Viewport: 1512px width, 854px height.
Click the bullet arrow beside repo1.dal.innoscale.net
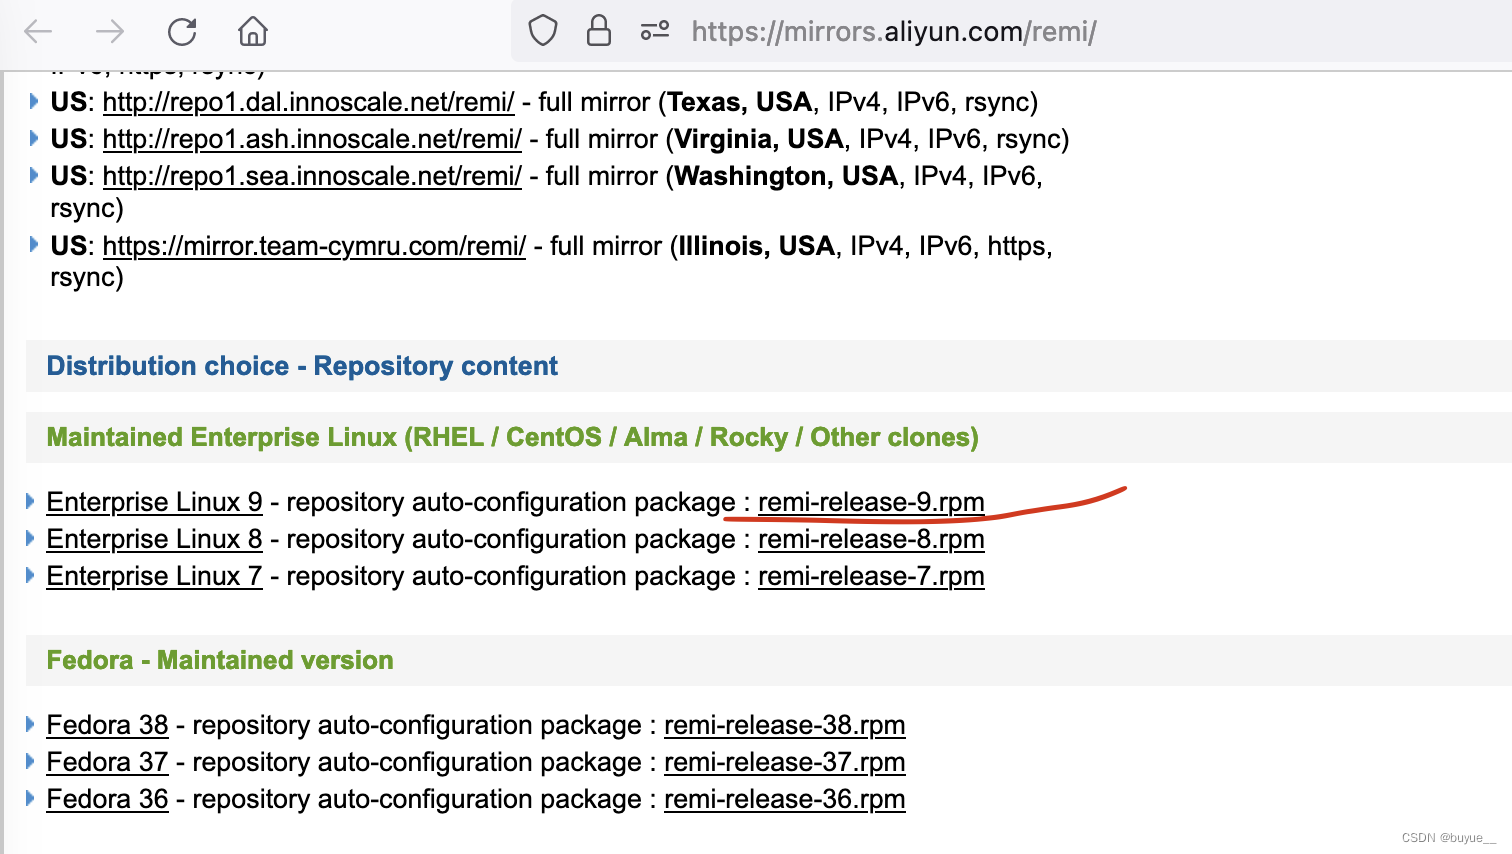(34, 101)
